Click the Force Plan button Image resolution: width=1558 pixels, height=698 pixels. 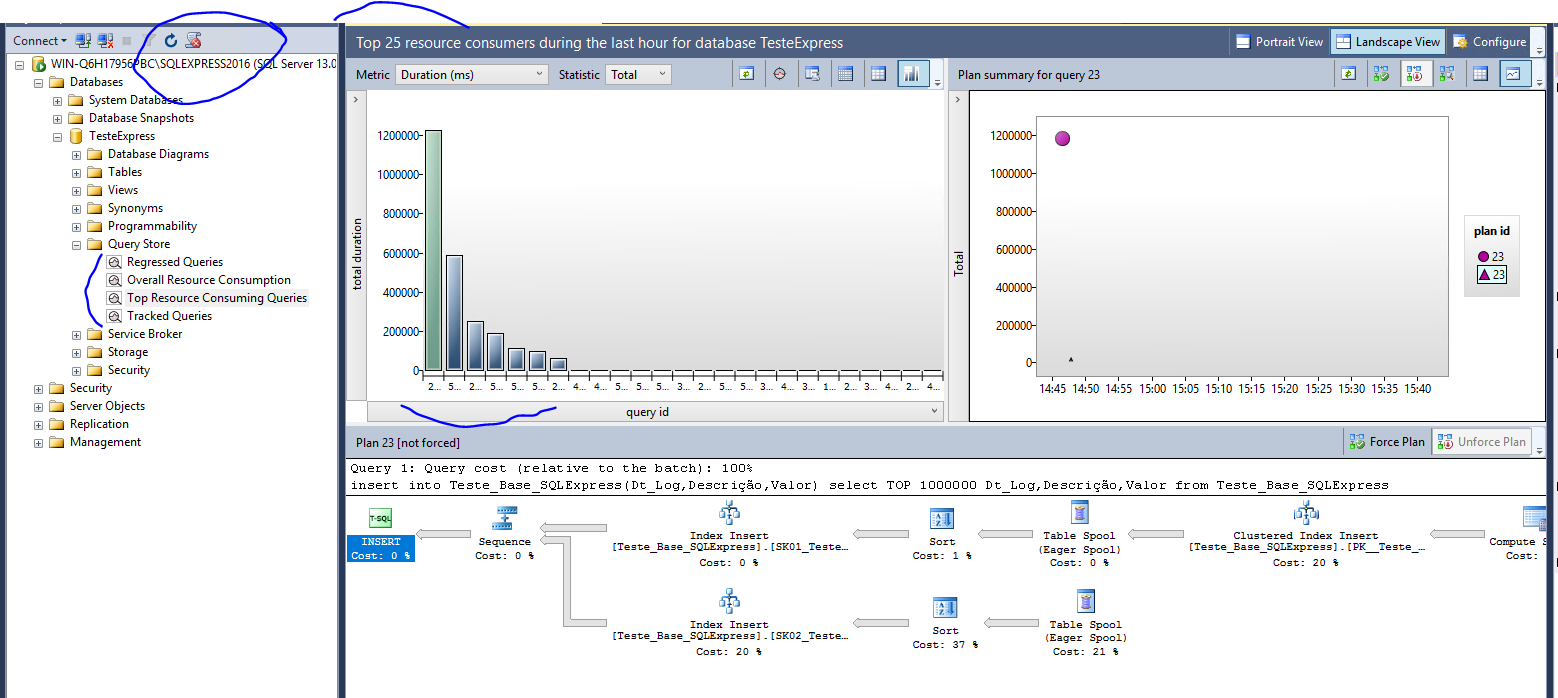click(1386, 441)
